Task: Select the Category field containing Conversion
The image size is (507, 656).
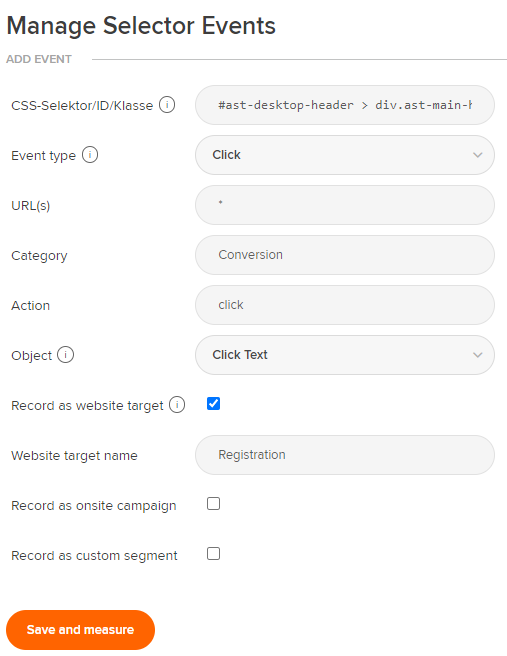Action: pos(345,255)
